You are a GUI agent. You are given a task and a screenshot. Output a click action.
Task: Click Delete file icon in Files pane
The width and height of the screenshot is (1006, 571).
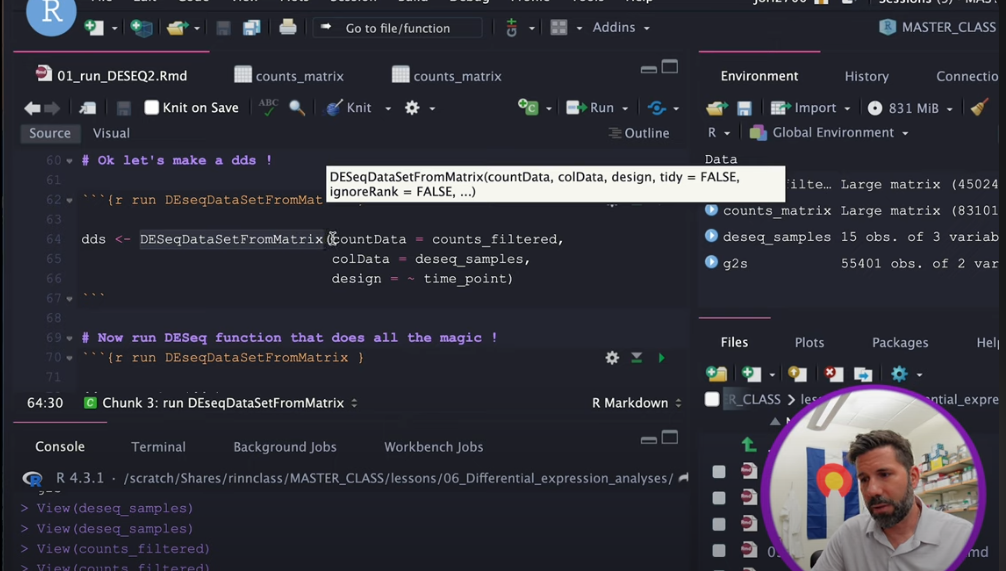[833, 373]
